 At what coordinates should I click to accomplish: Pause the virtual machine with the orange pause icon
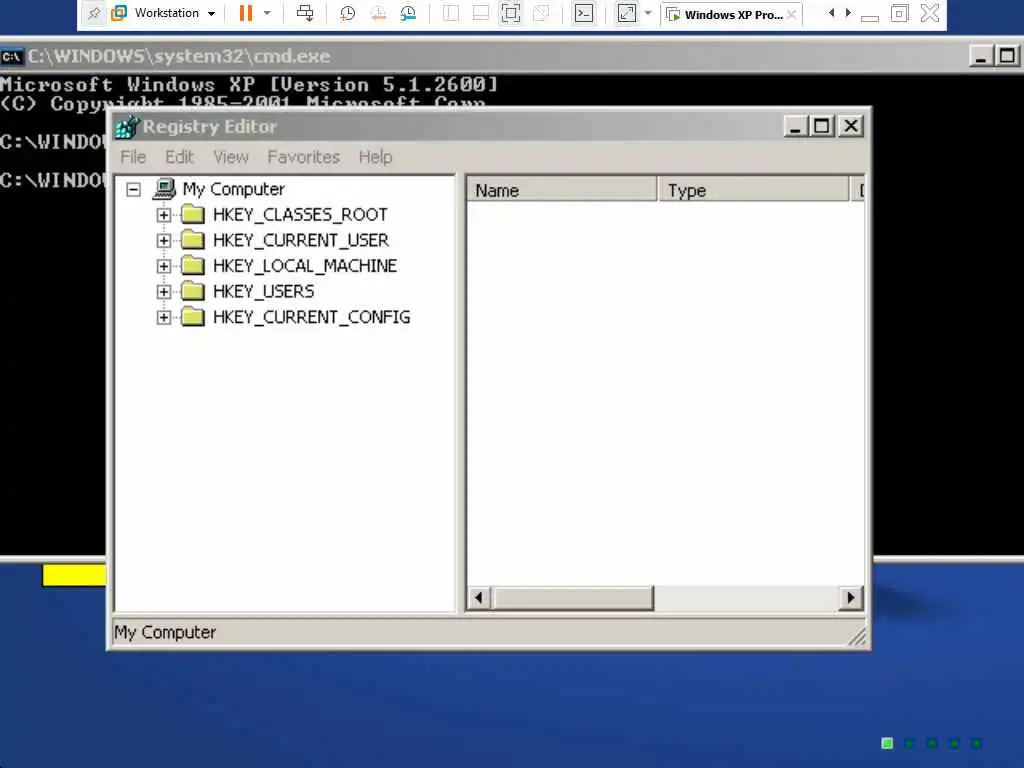click(246, 13)
